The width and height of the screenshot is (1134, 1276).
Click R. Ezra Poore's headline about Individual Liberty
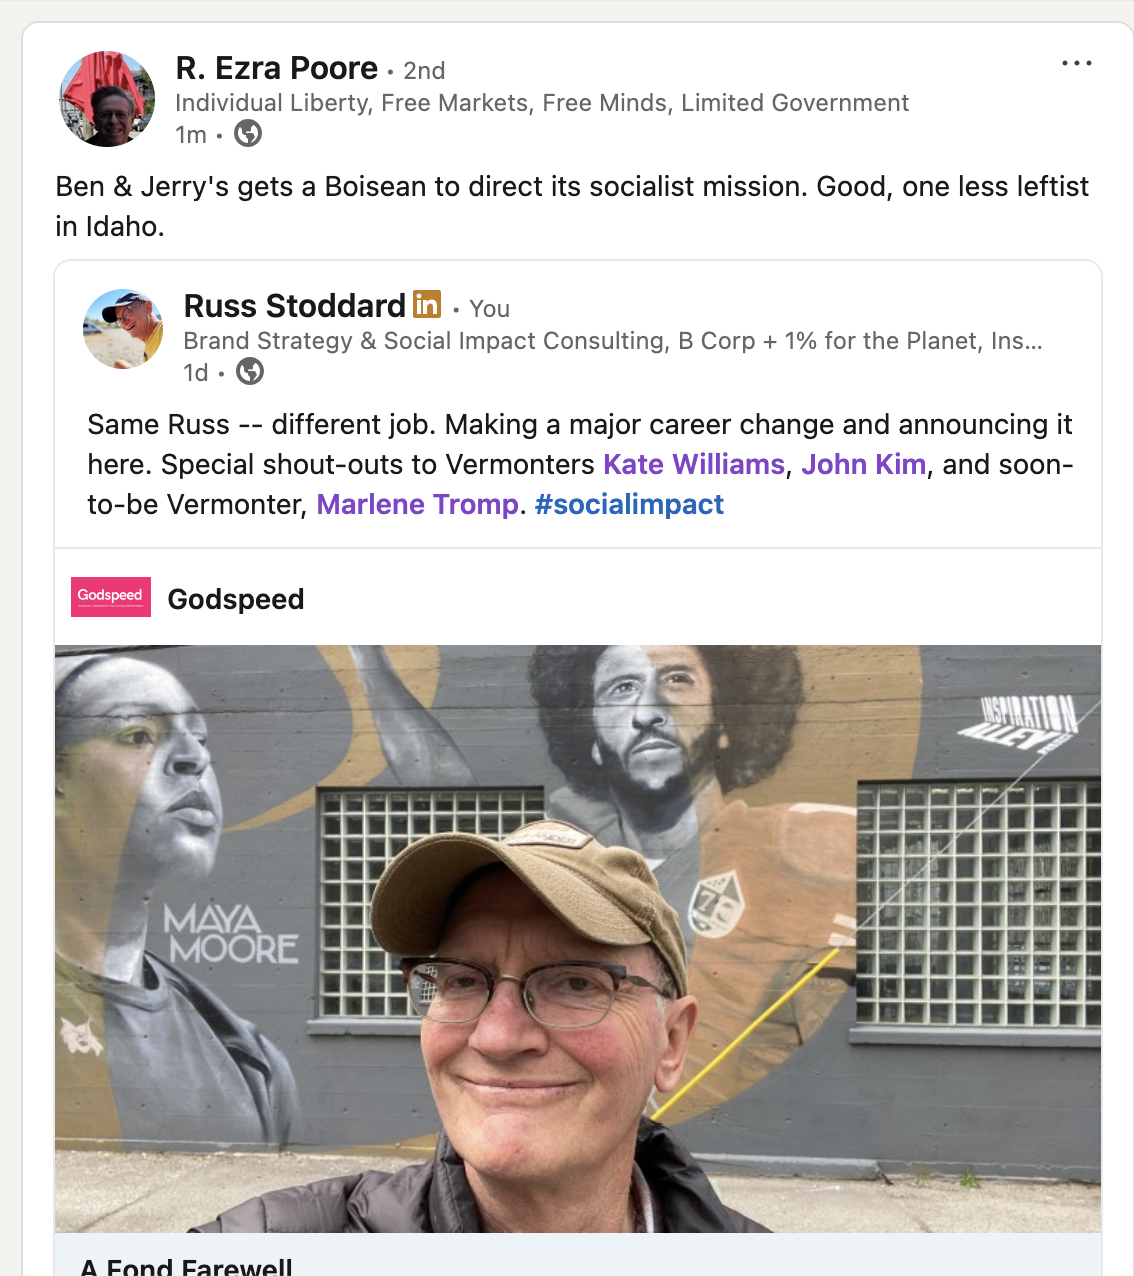coord(542,103)
